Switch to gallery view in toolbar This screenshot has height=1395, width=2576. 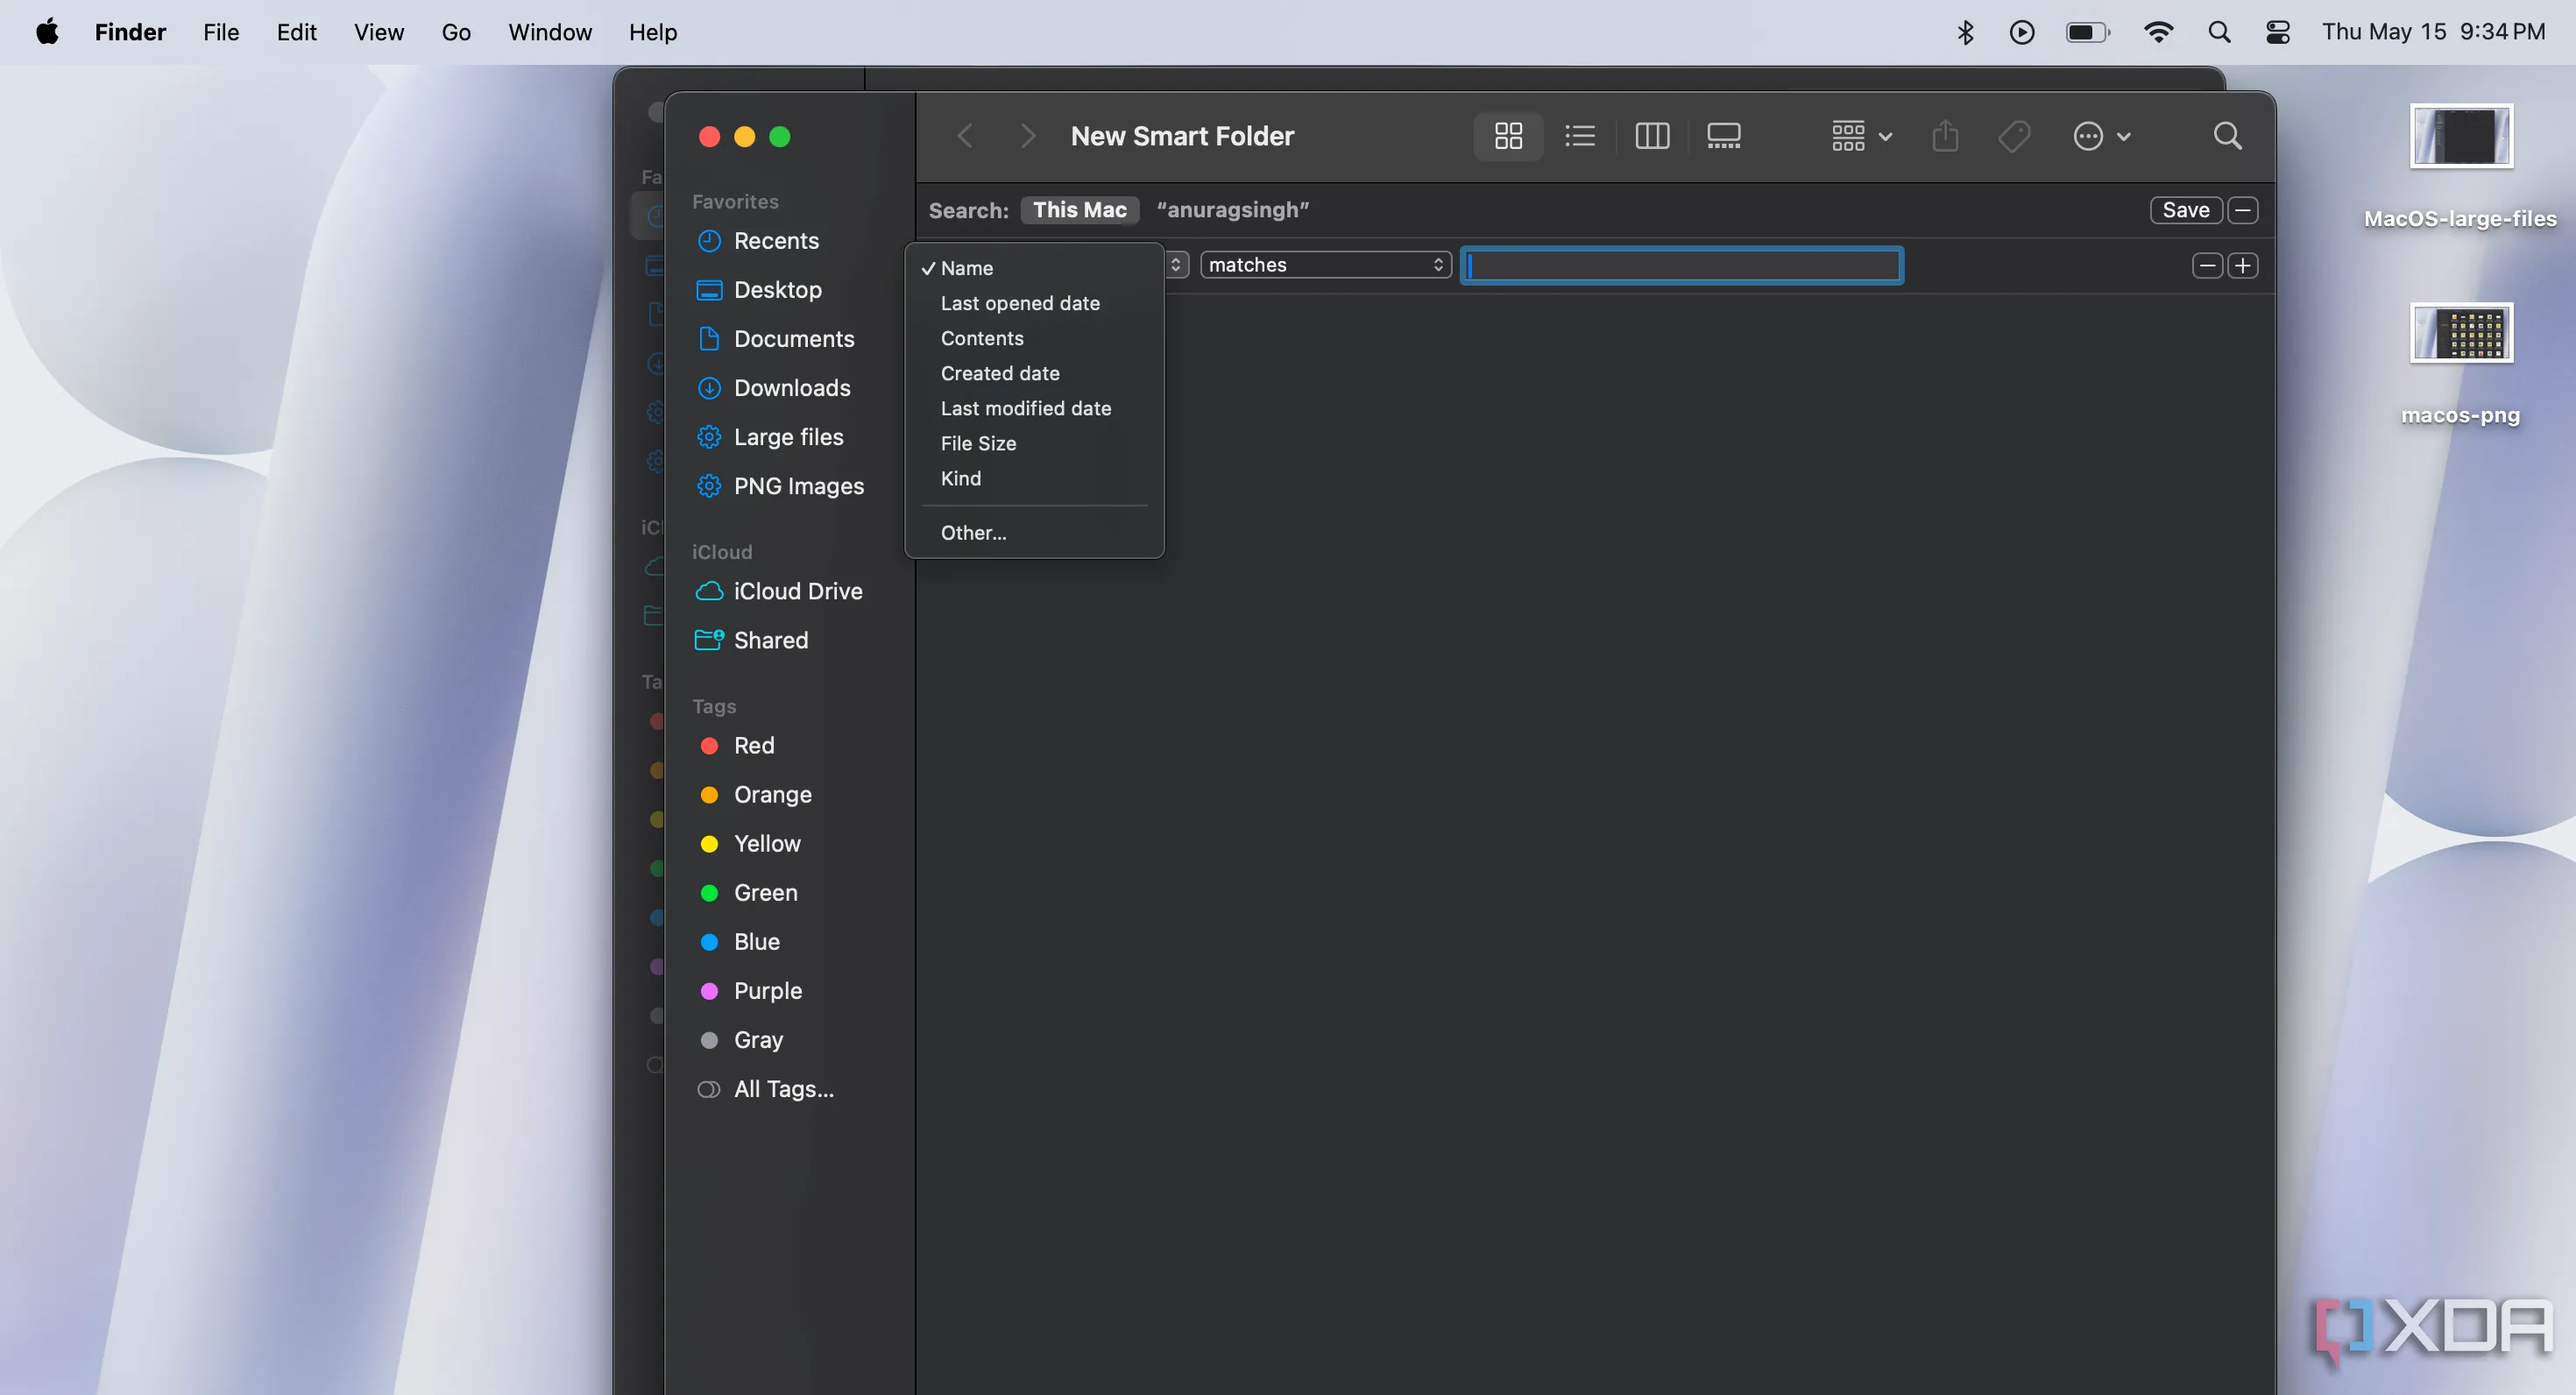[x=1724, y=136]
